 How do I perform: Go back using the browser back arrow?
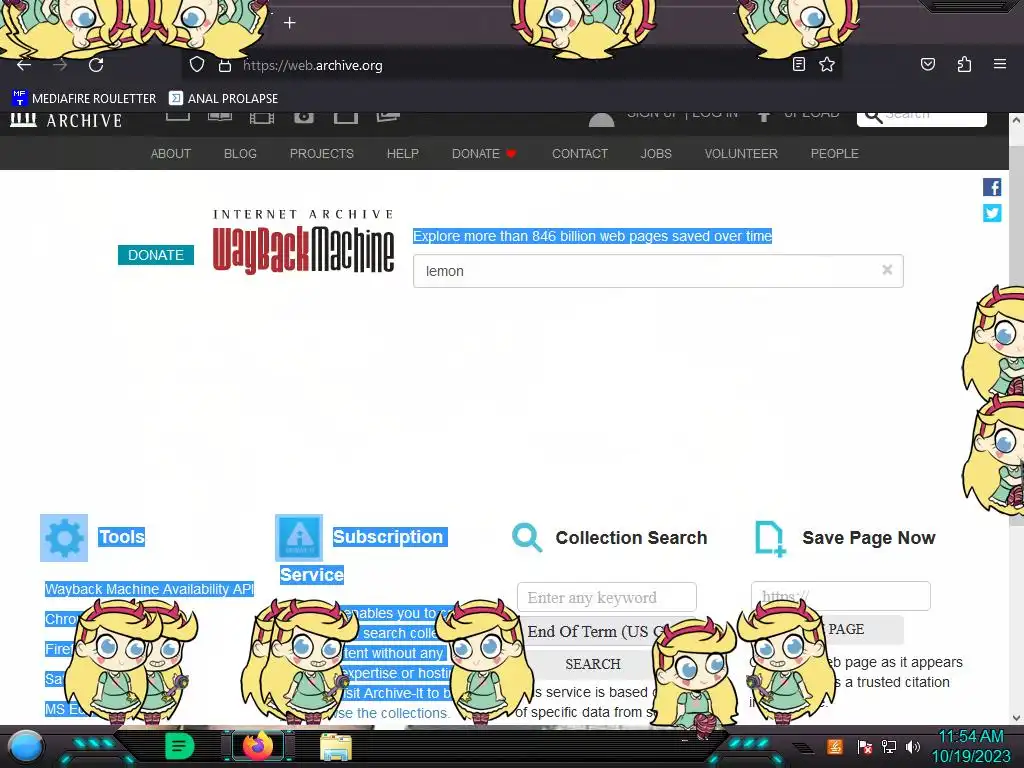[24, 65]
